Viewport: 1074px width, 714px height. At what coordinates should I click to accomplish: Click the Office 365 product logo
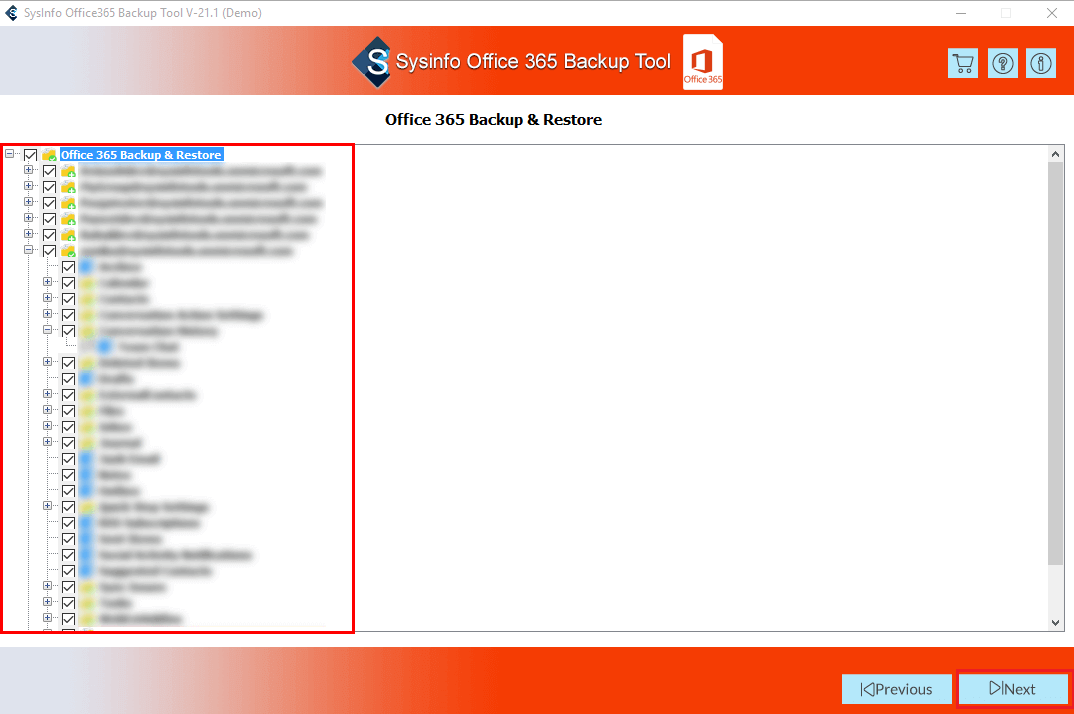pyautogui.click(x=703, y=62)
